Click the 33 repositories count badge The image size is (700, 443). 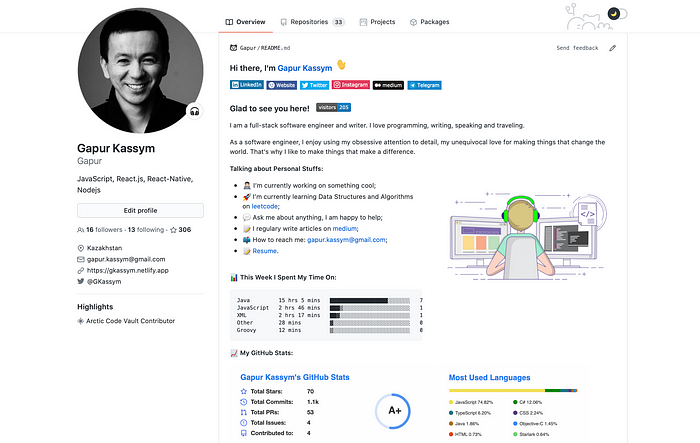[x=338, y=22]
